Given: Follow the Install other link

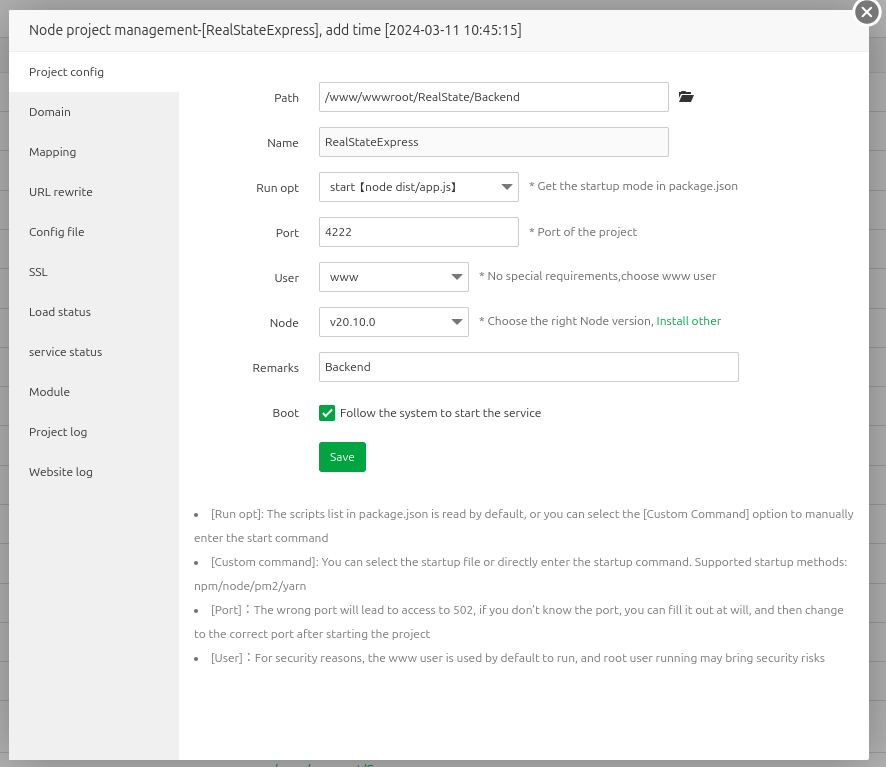Looking at the screenshot, I should [x=688, y=321].
